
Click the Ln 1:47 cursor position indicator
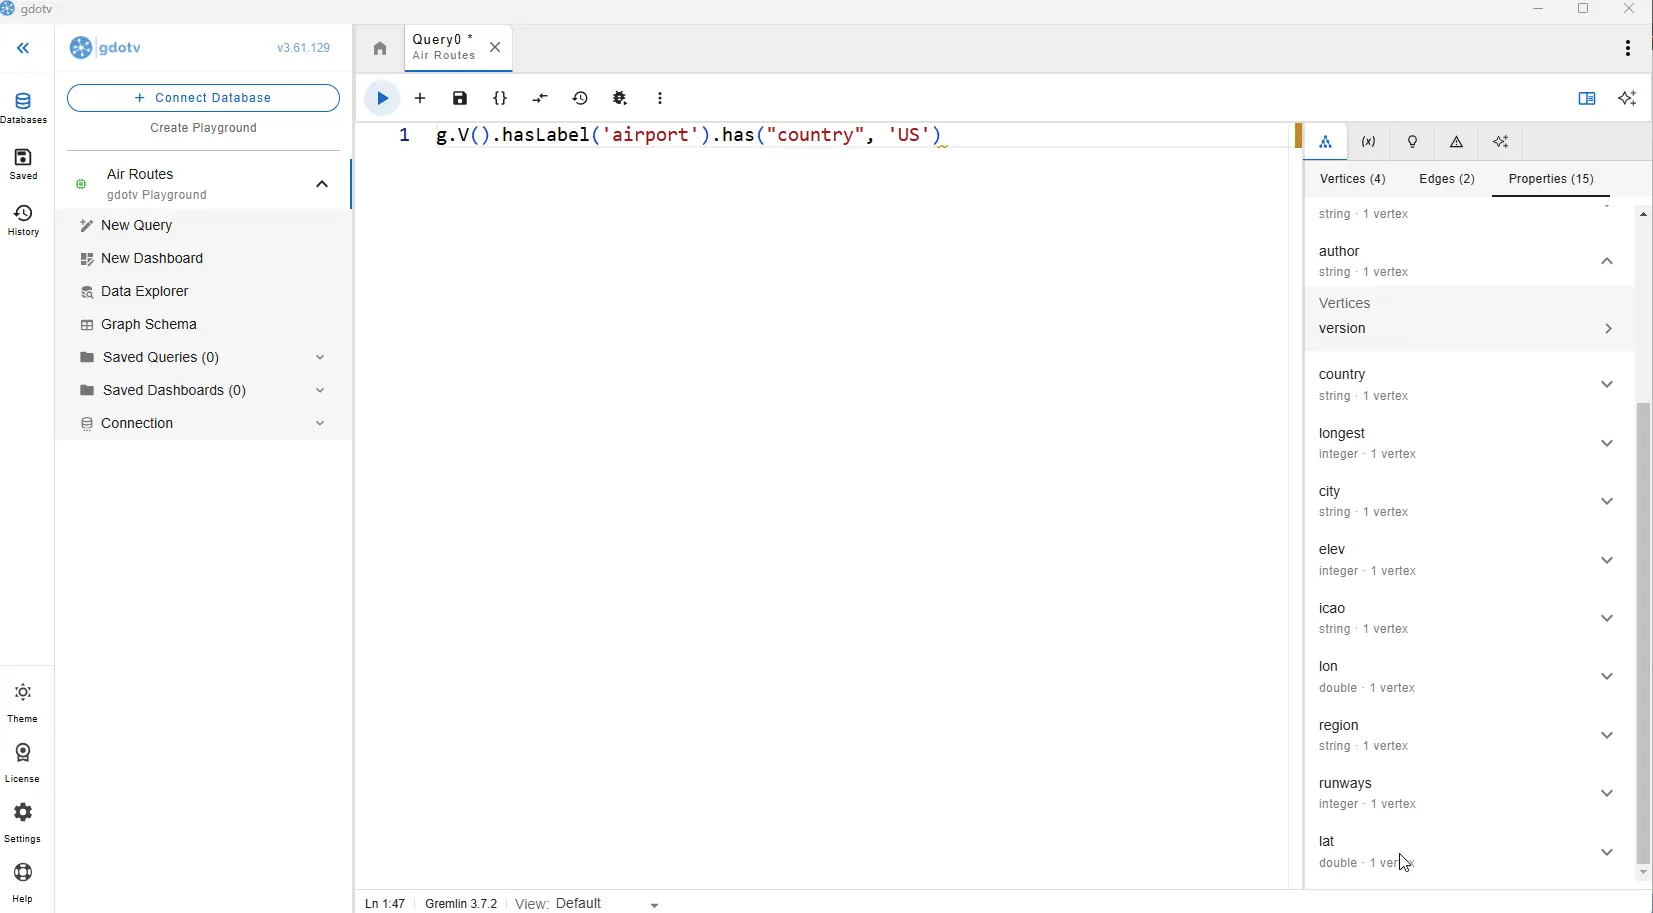385,903
